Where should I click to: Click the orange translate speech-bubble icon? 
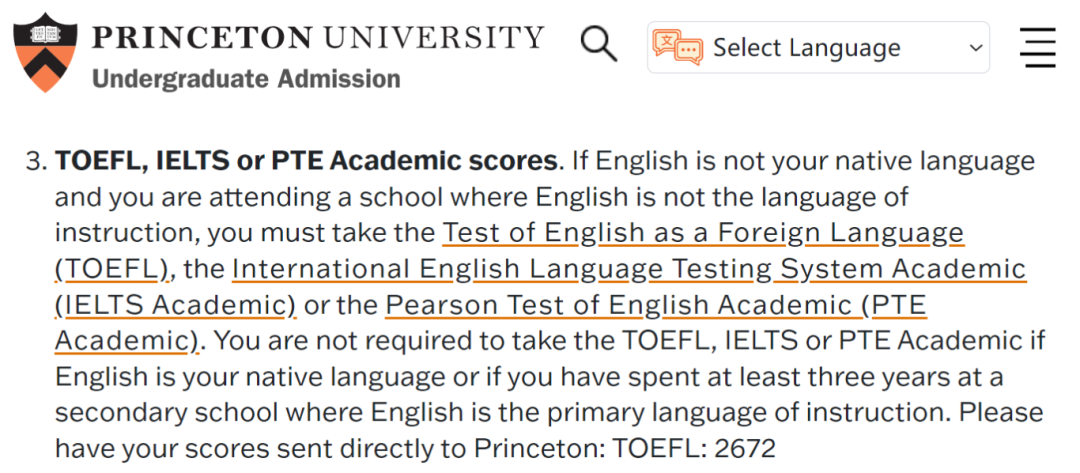coord(678,48)
